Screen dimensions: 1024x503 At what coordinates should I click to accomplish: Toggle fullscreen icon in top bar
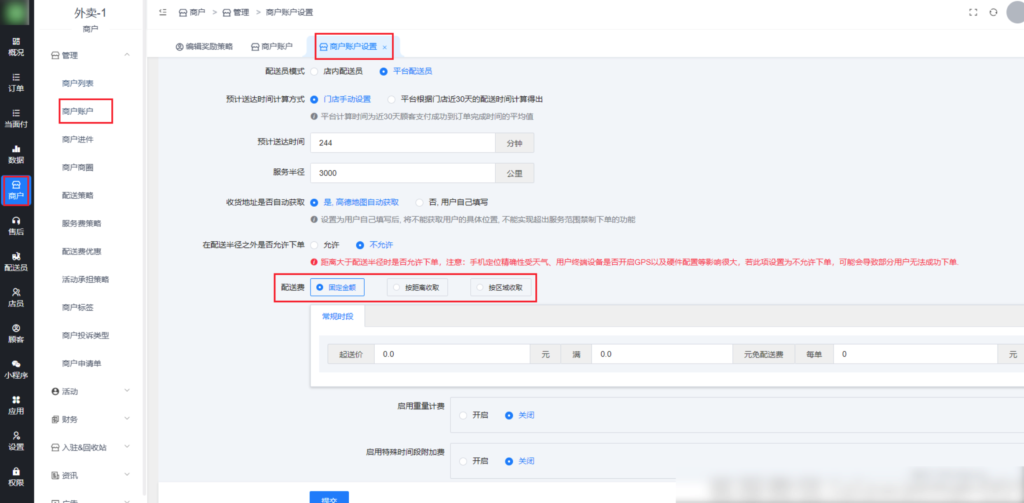pyautogui.click(x=973, y=12)
